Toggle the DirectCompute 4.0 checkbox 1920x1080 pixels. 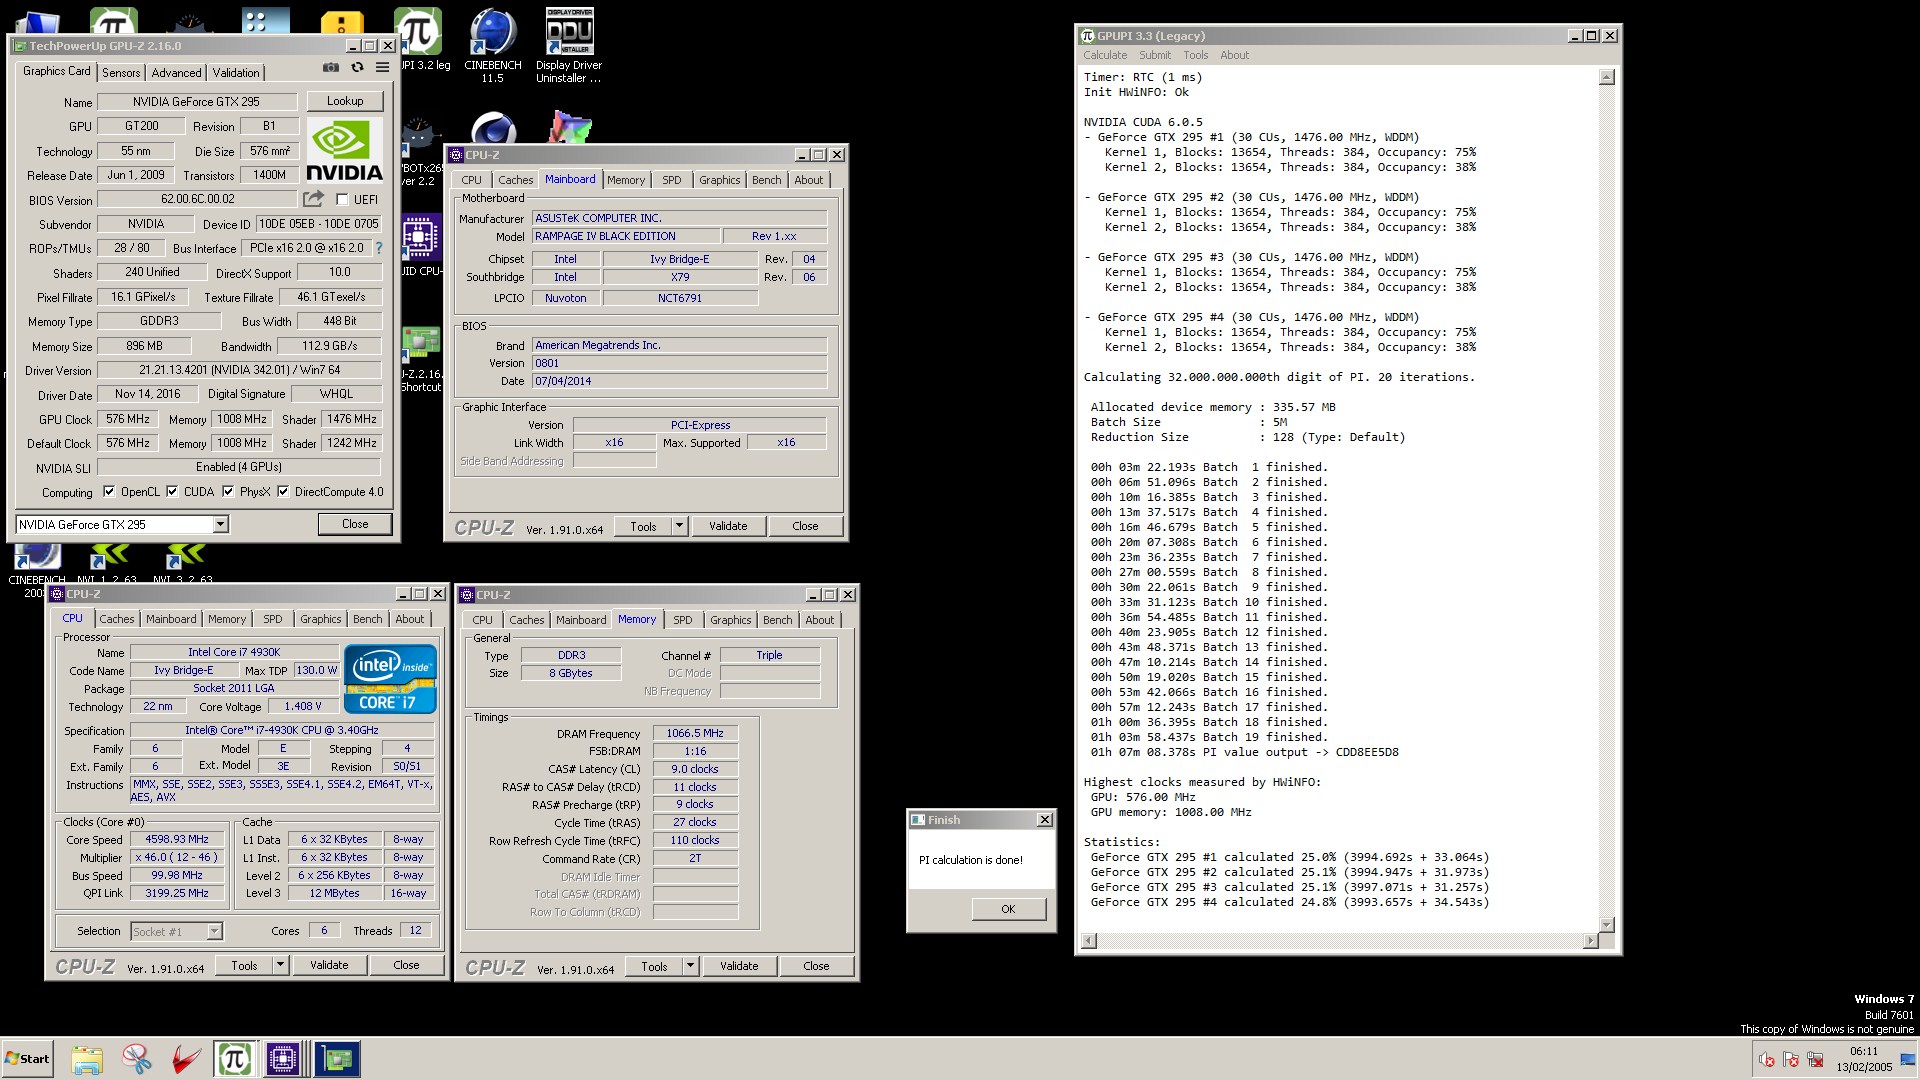point(283,491)
